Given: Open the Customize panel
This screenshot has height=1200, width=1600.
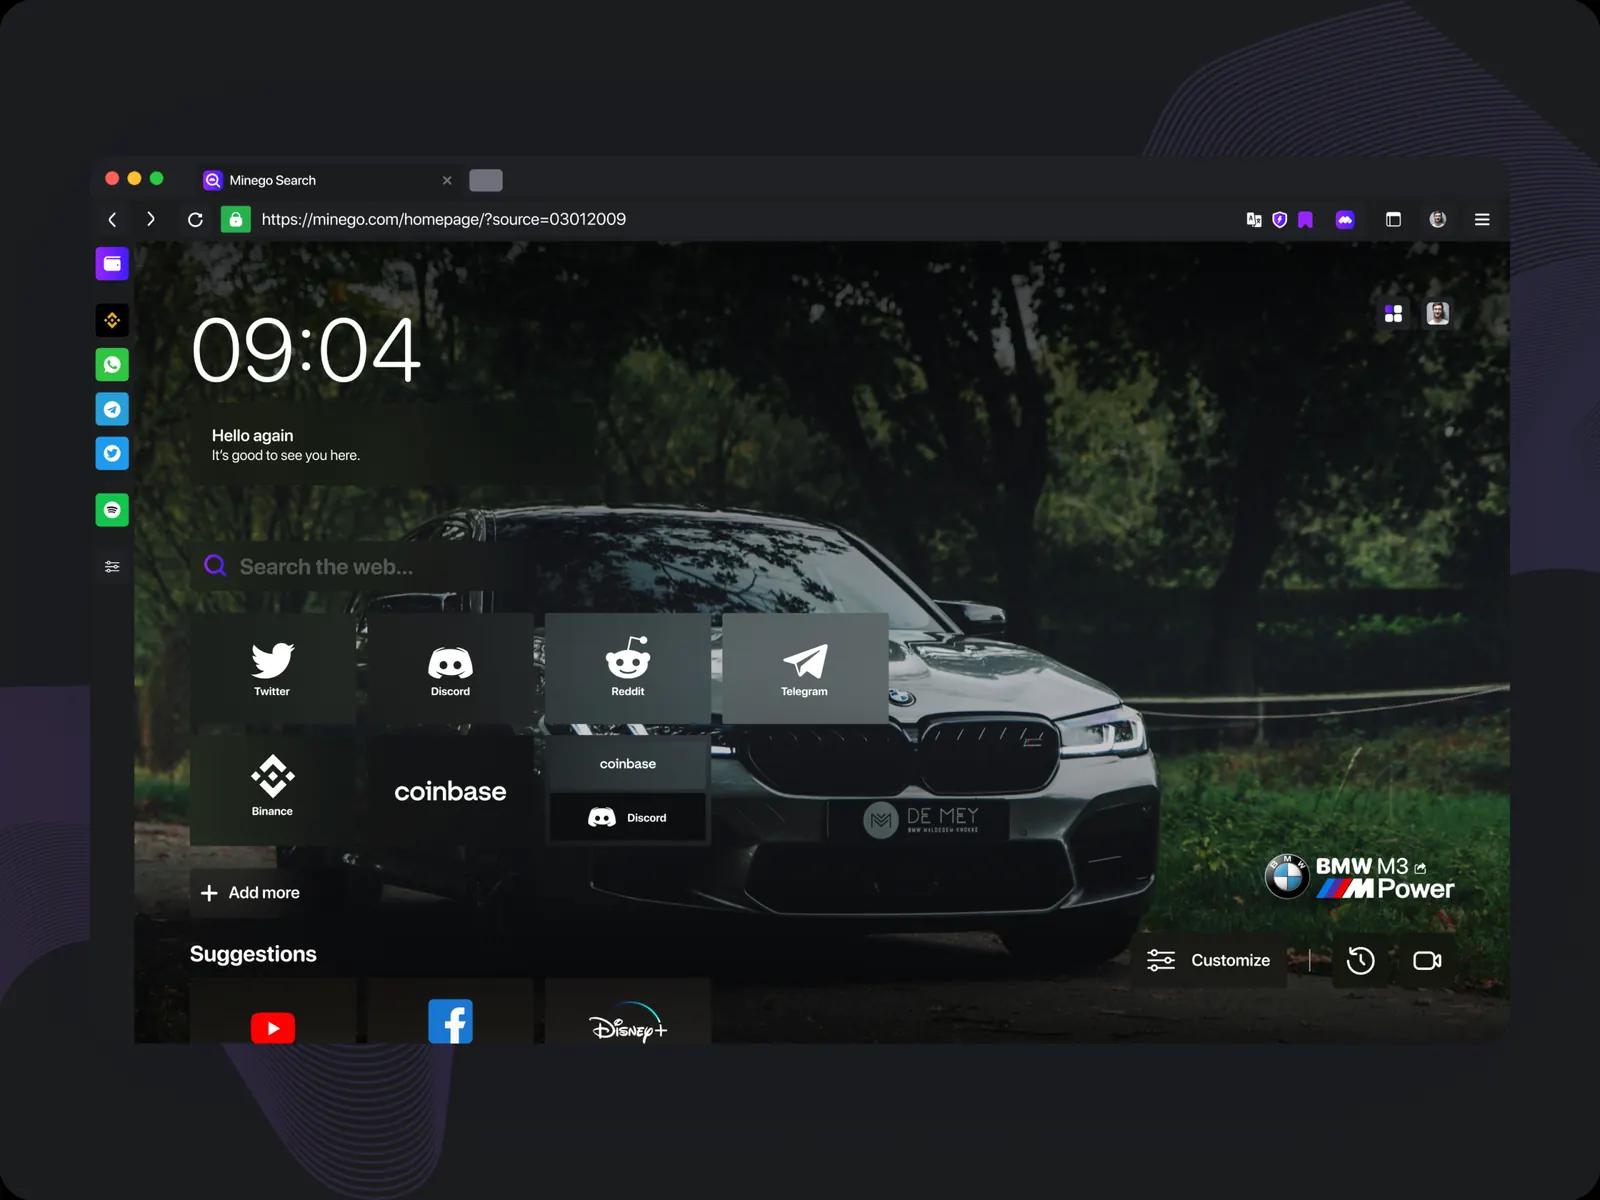Looking at the screenshot, I should [1209, 961].
